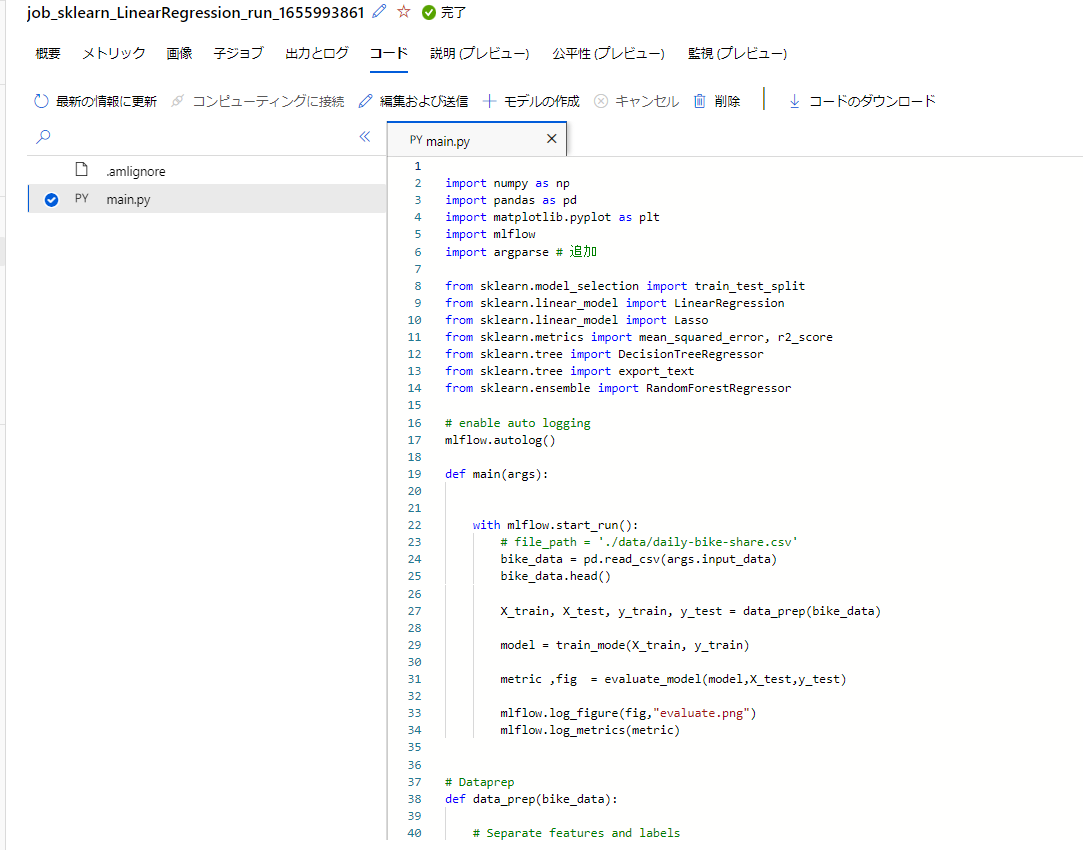This screenshot has height=850, width=1083.
Task: Click the '# Dataprep' comment line
Action: coord(479,782)
